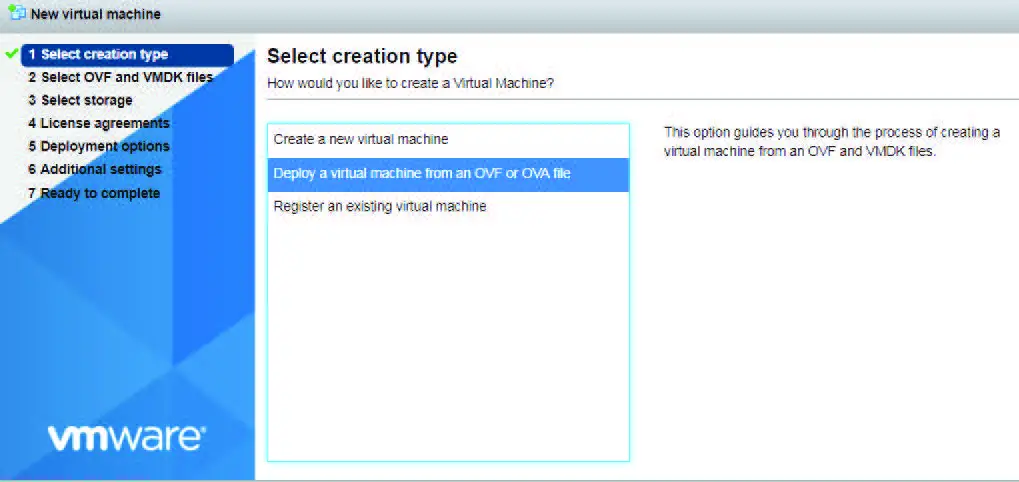
Task: Jump to step 3 Select storage
Action: tap(80, 100)
